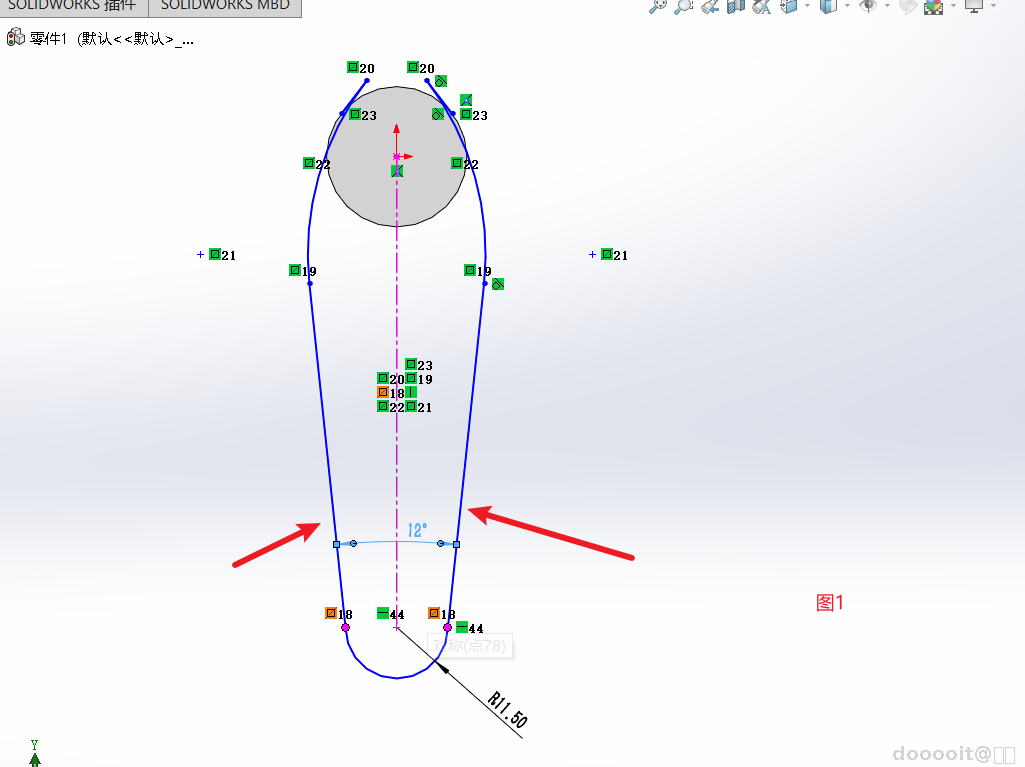The width and height of the screenshot is (1025, 767).
Task: Click the Dynamic Annotation Views icon
Action: pos(762,7)
